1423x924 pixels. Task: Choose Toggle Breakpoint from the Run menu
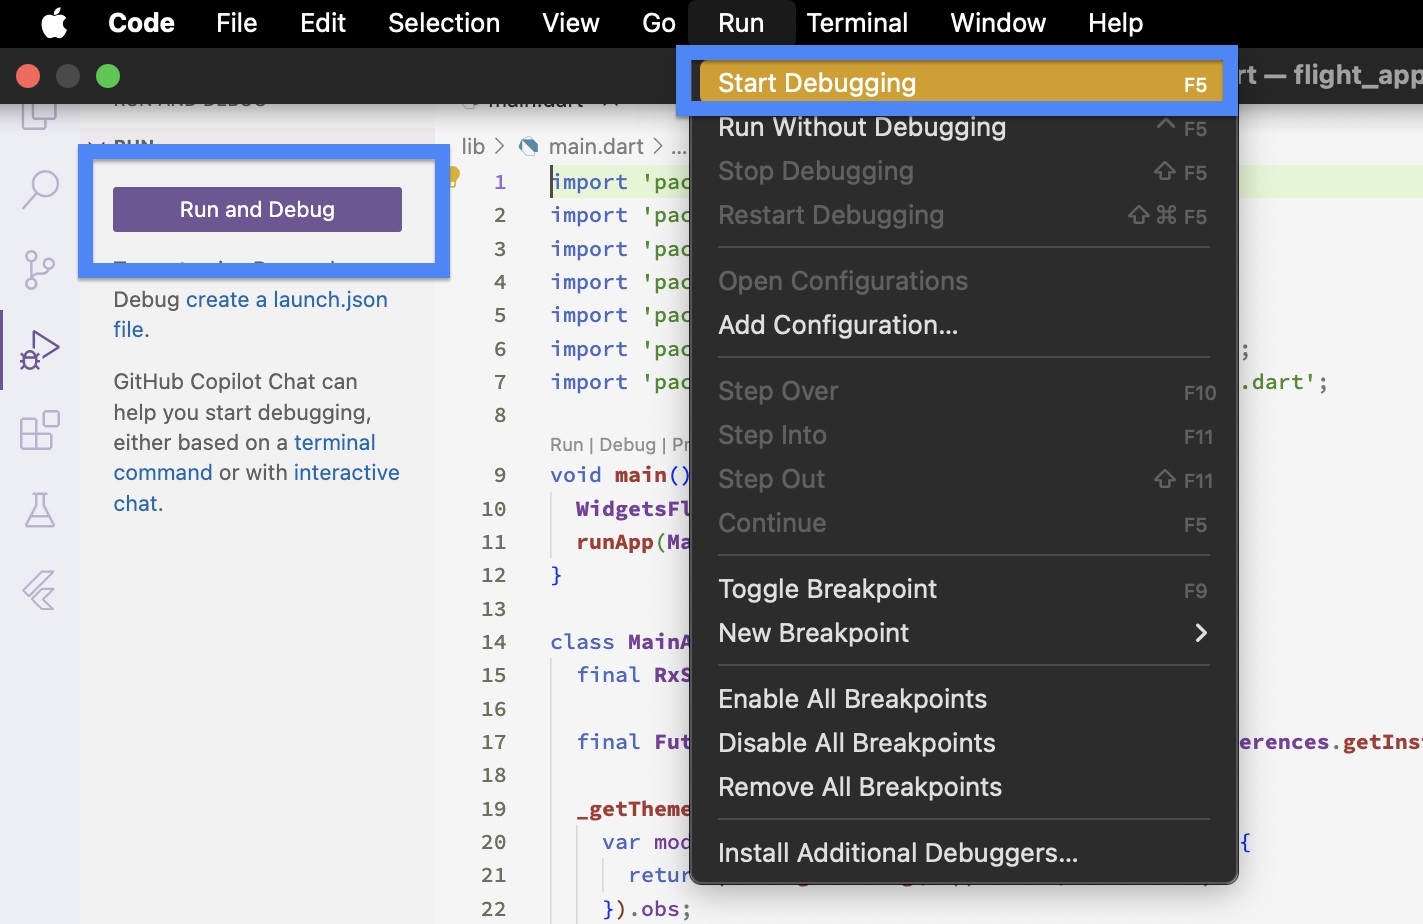827,589
